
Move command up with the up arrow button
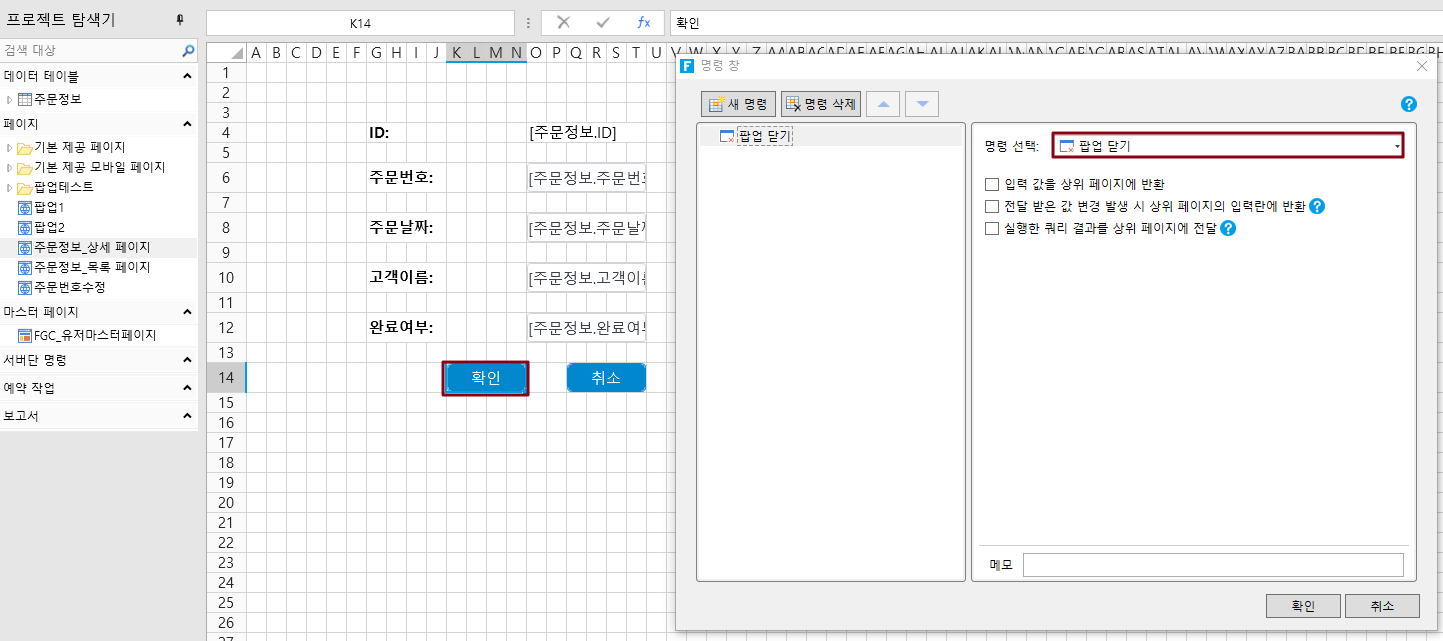pyautogui.click(x=883, y=104)
